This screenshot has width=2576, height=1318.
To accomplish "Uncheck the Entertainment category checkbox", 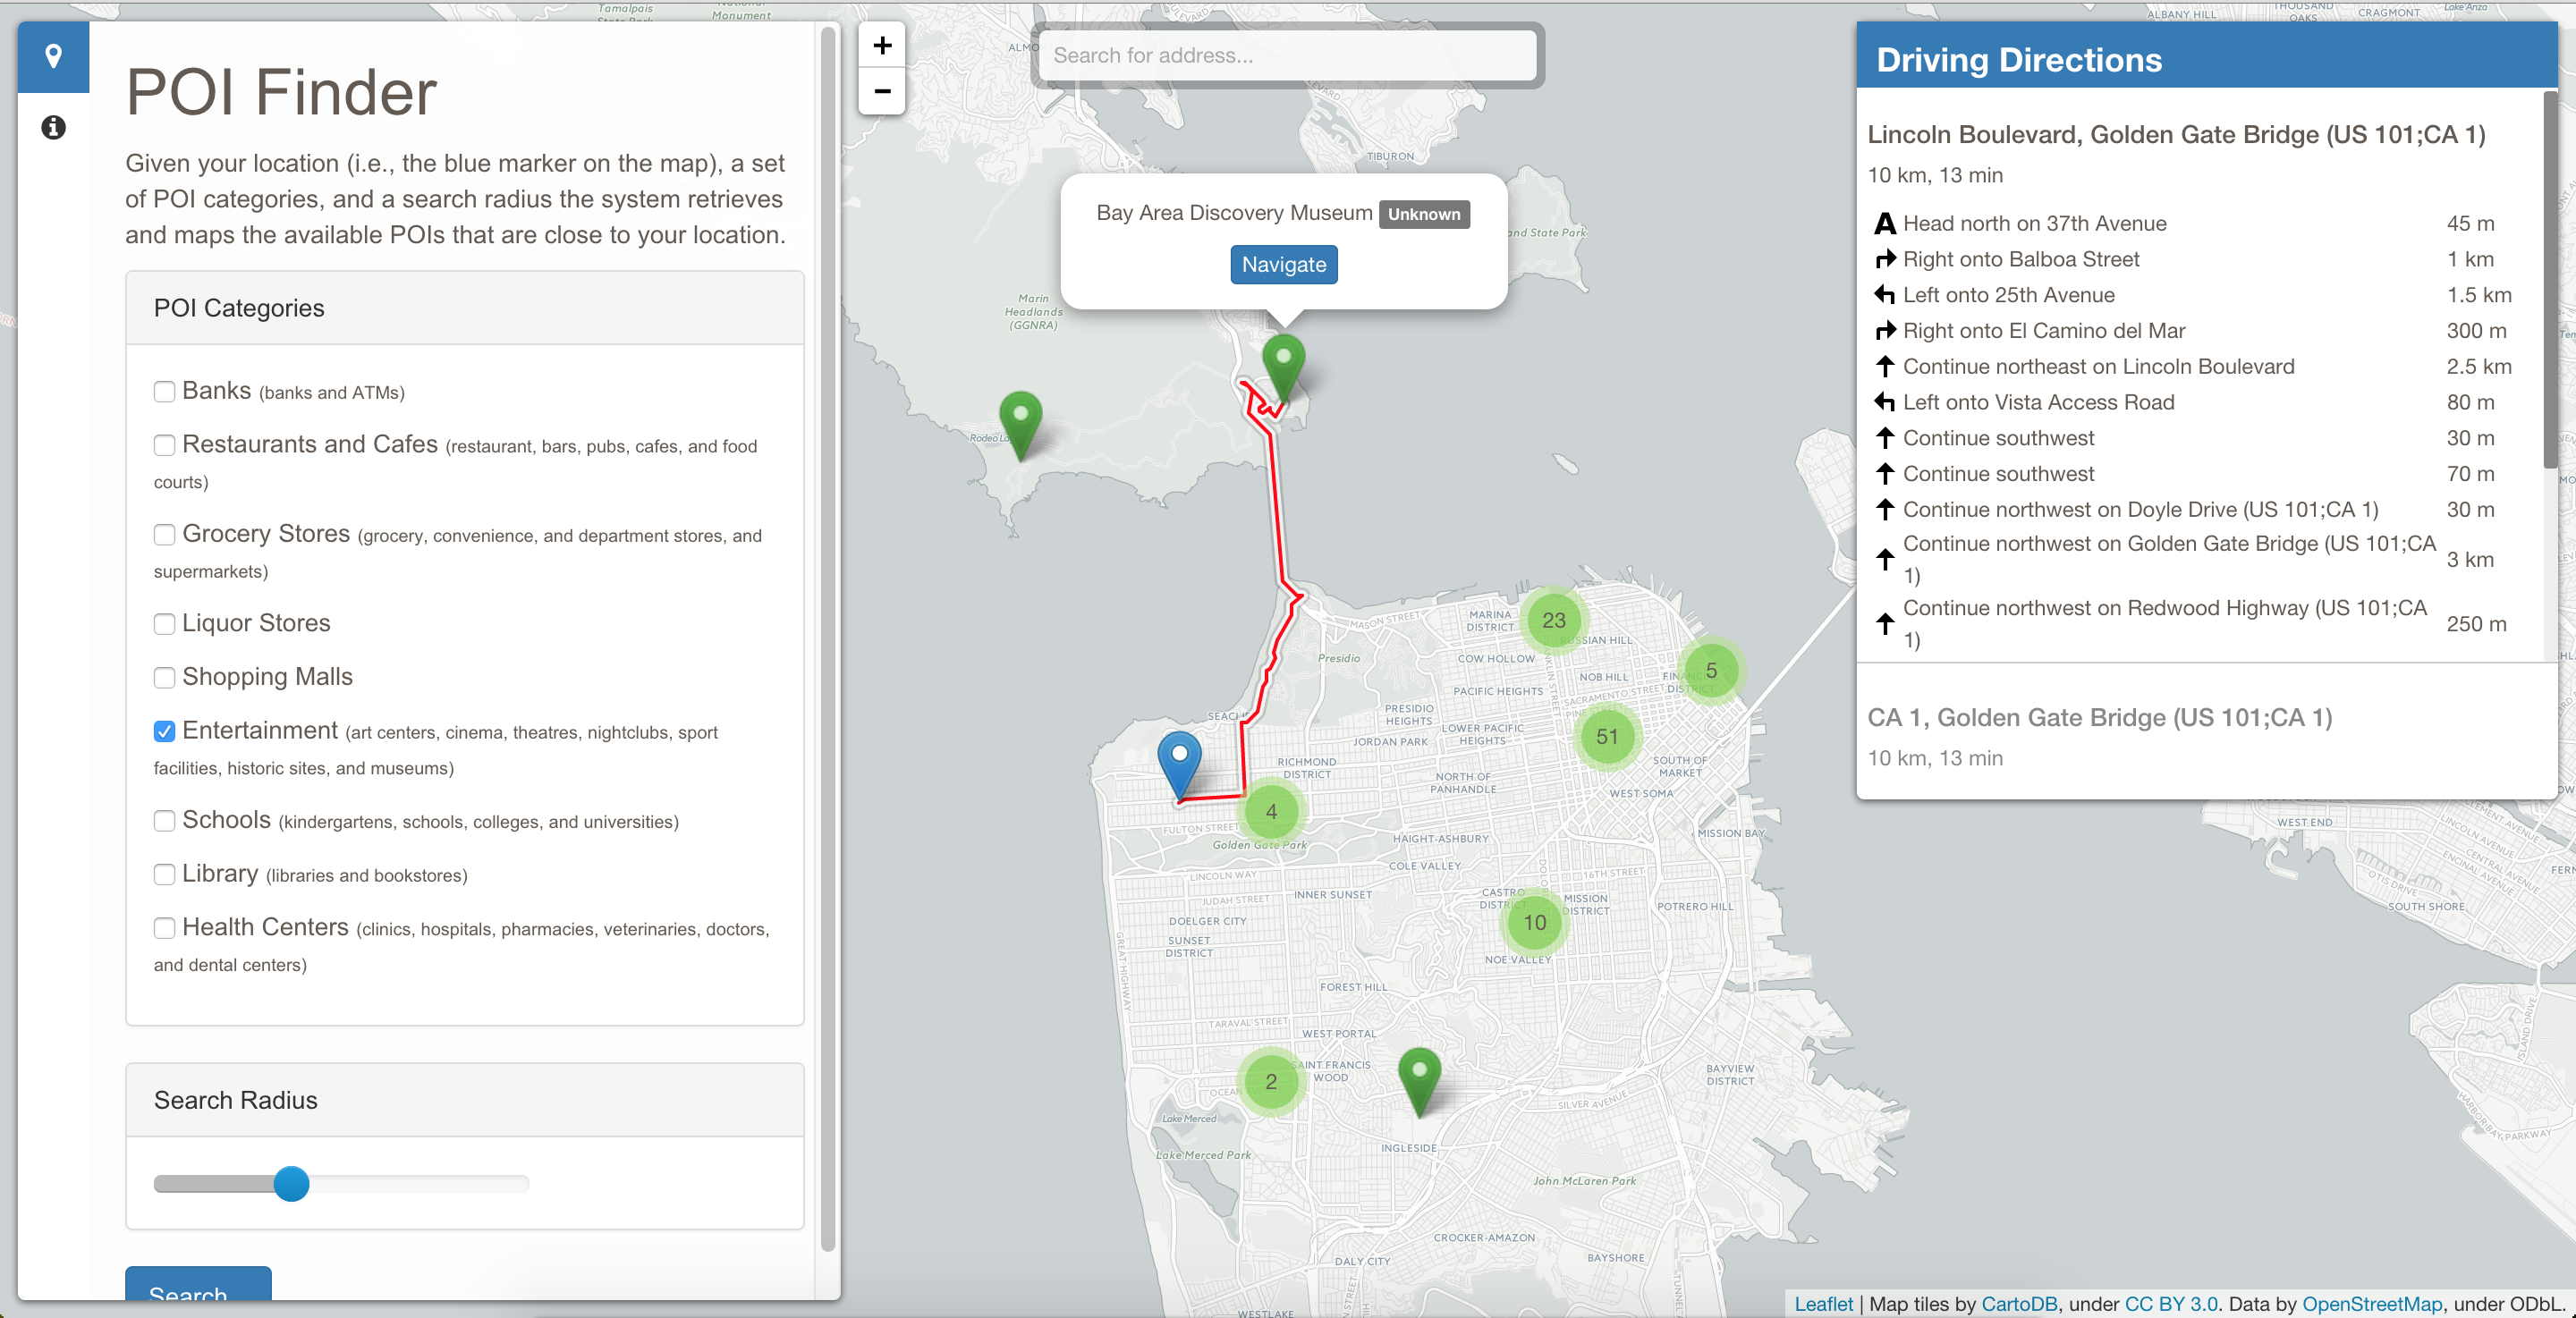I will [x=165, y=731].
